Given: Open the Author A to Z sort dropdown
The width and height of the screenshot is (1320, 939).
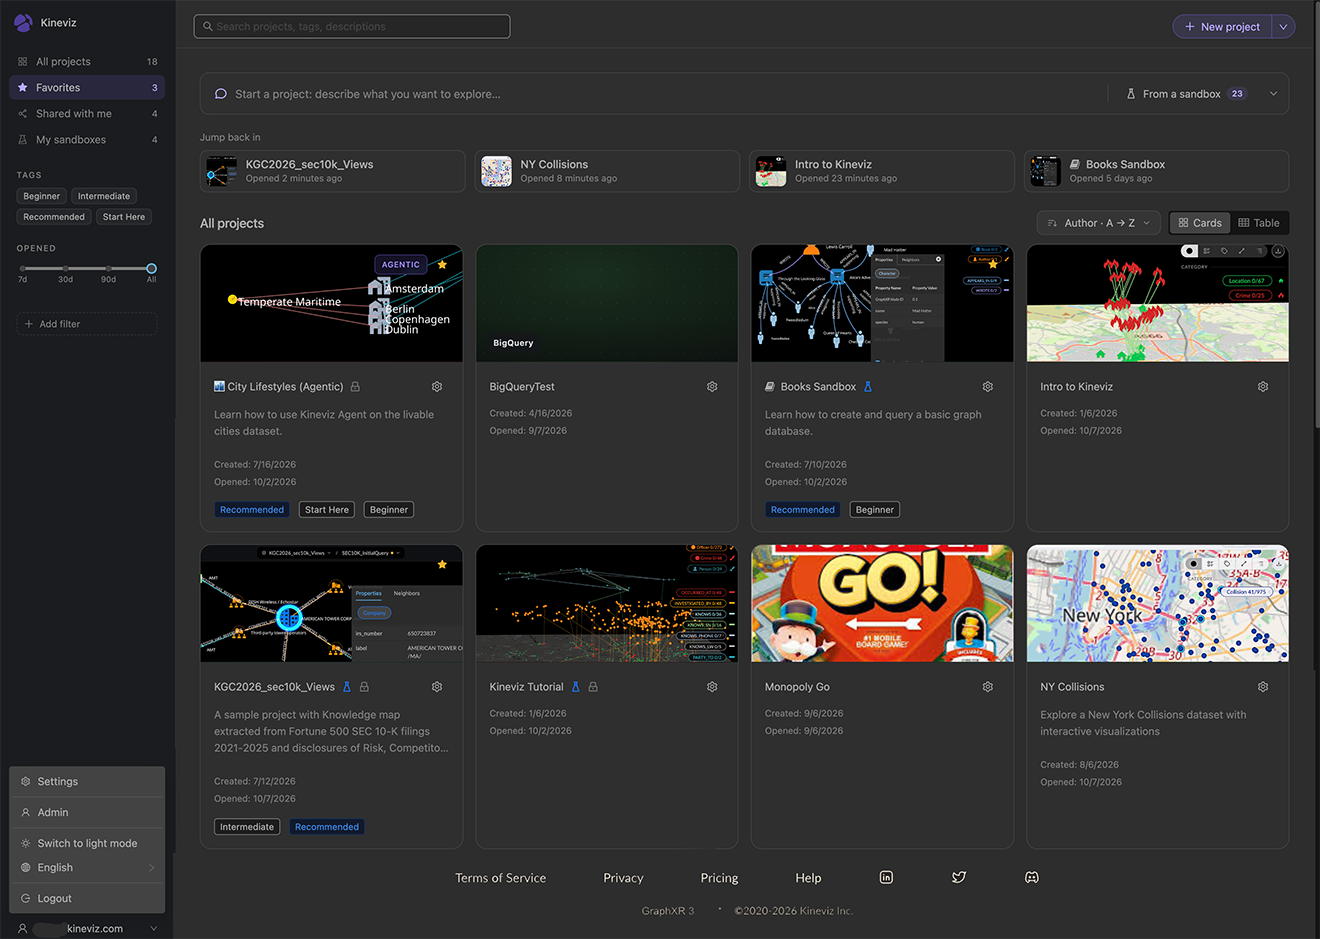Looking at the screenshot, I should click(x=1098, y=223).
